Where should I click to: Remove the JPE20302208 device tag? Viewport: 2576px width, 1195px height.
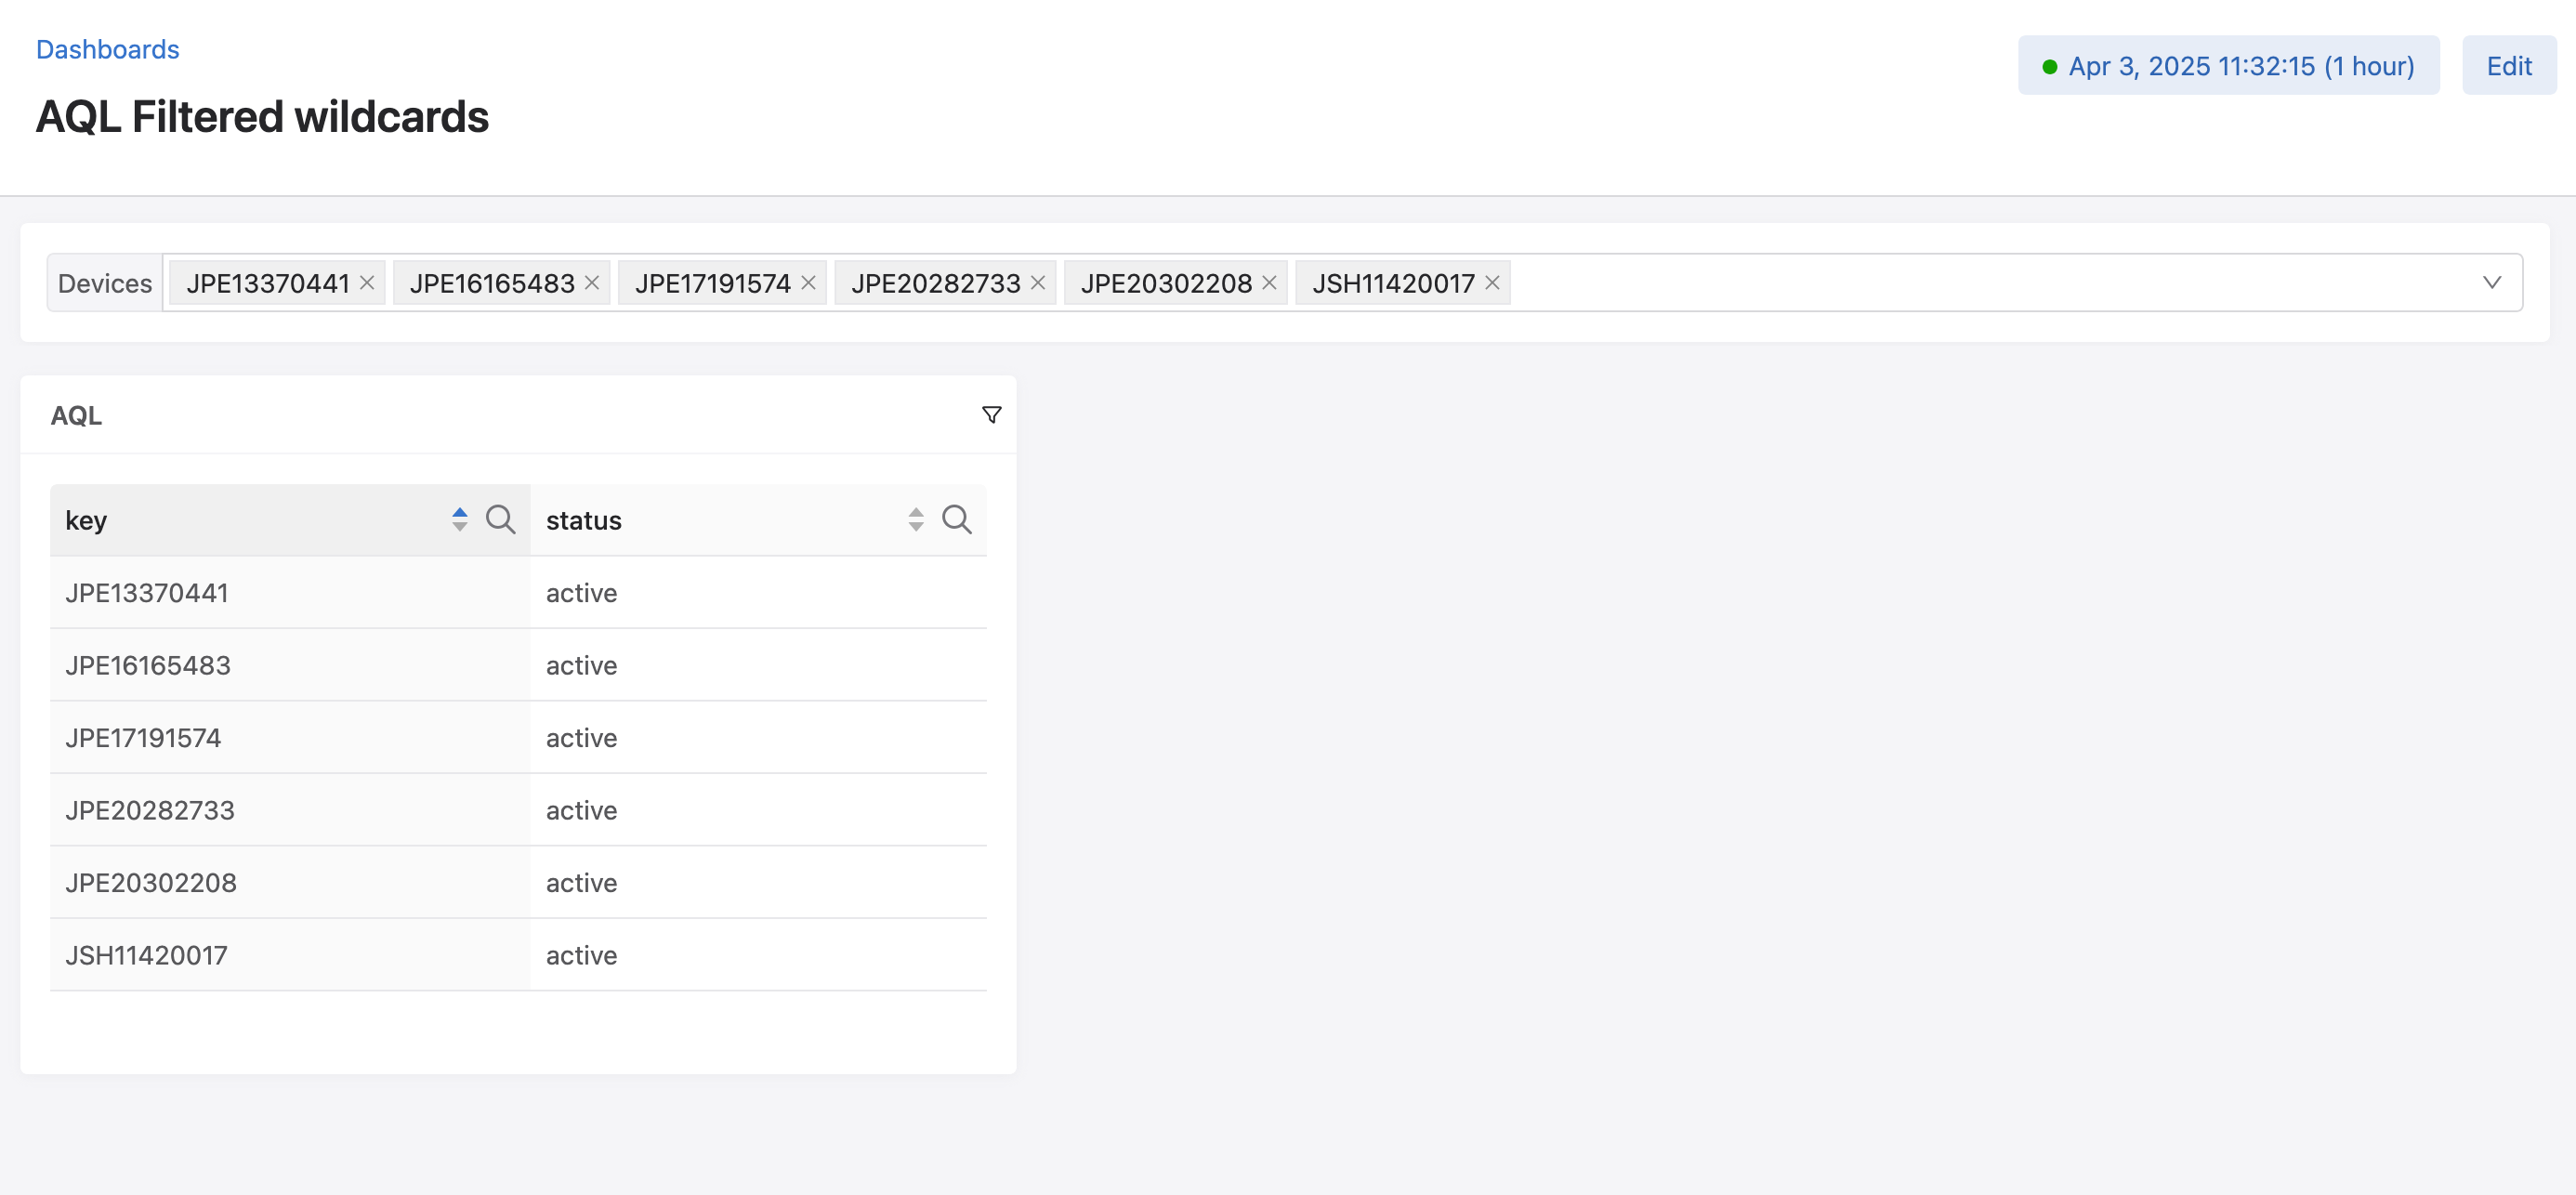pyautogui.click(x=1269, y=283)
